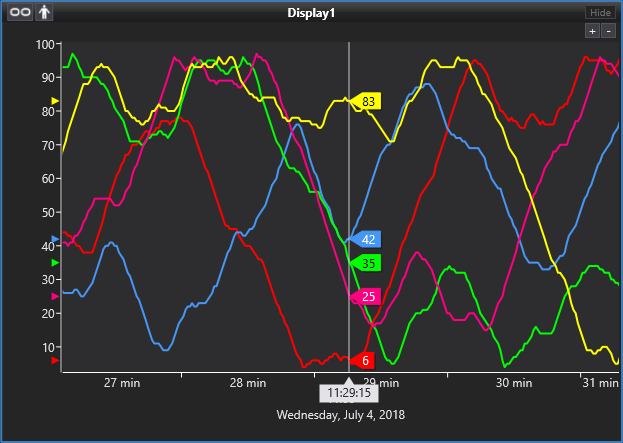Screen dimensions: 623x443
Task: Click the 11:29:15 cursor time label
Action: 349,393
